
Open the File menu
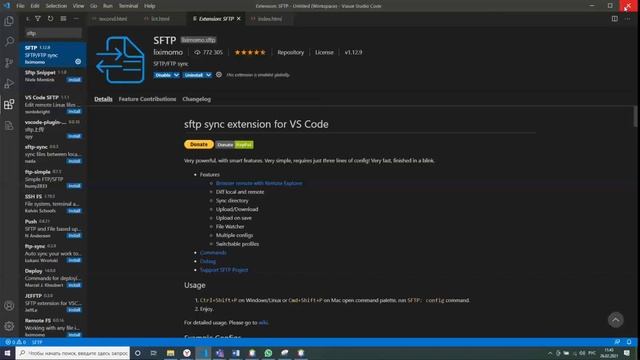[20, 6]
